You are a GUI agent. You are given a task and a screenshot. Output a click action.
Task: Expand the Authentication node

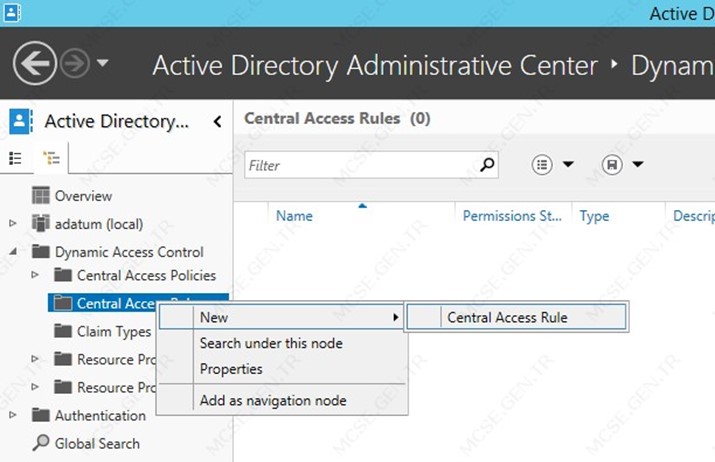pos(13,415)
